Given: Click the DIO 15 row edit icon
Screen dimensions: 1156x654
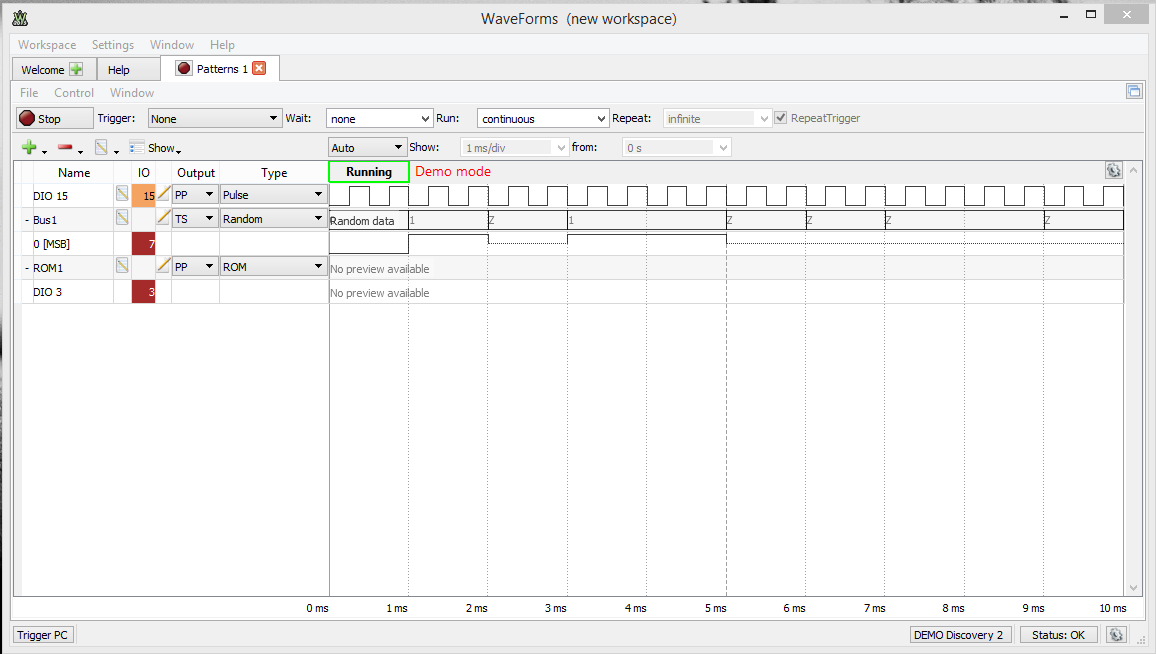Looking at the screenshot, I should pos(122,194).
